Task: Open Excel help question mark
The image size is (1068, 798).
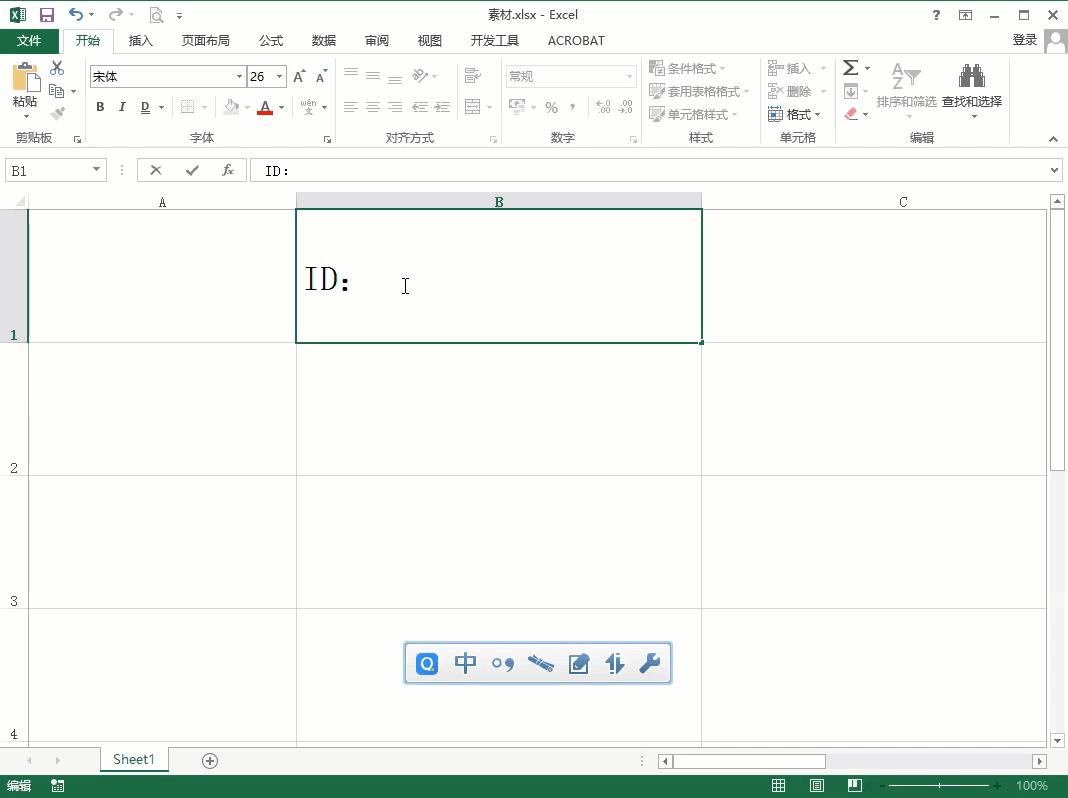Action: click(936, 15)
